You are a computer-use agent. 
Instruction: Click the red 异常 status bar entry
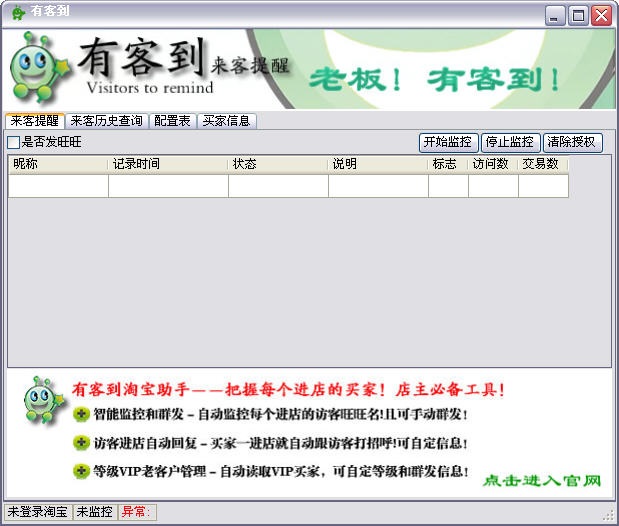(137, 512)
